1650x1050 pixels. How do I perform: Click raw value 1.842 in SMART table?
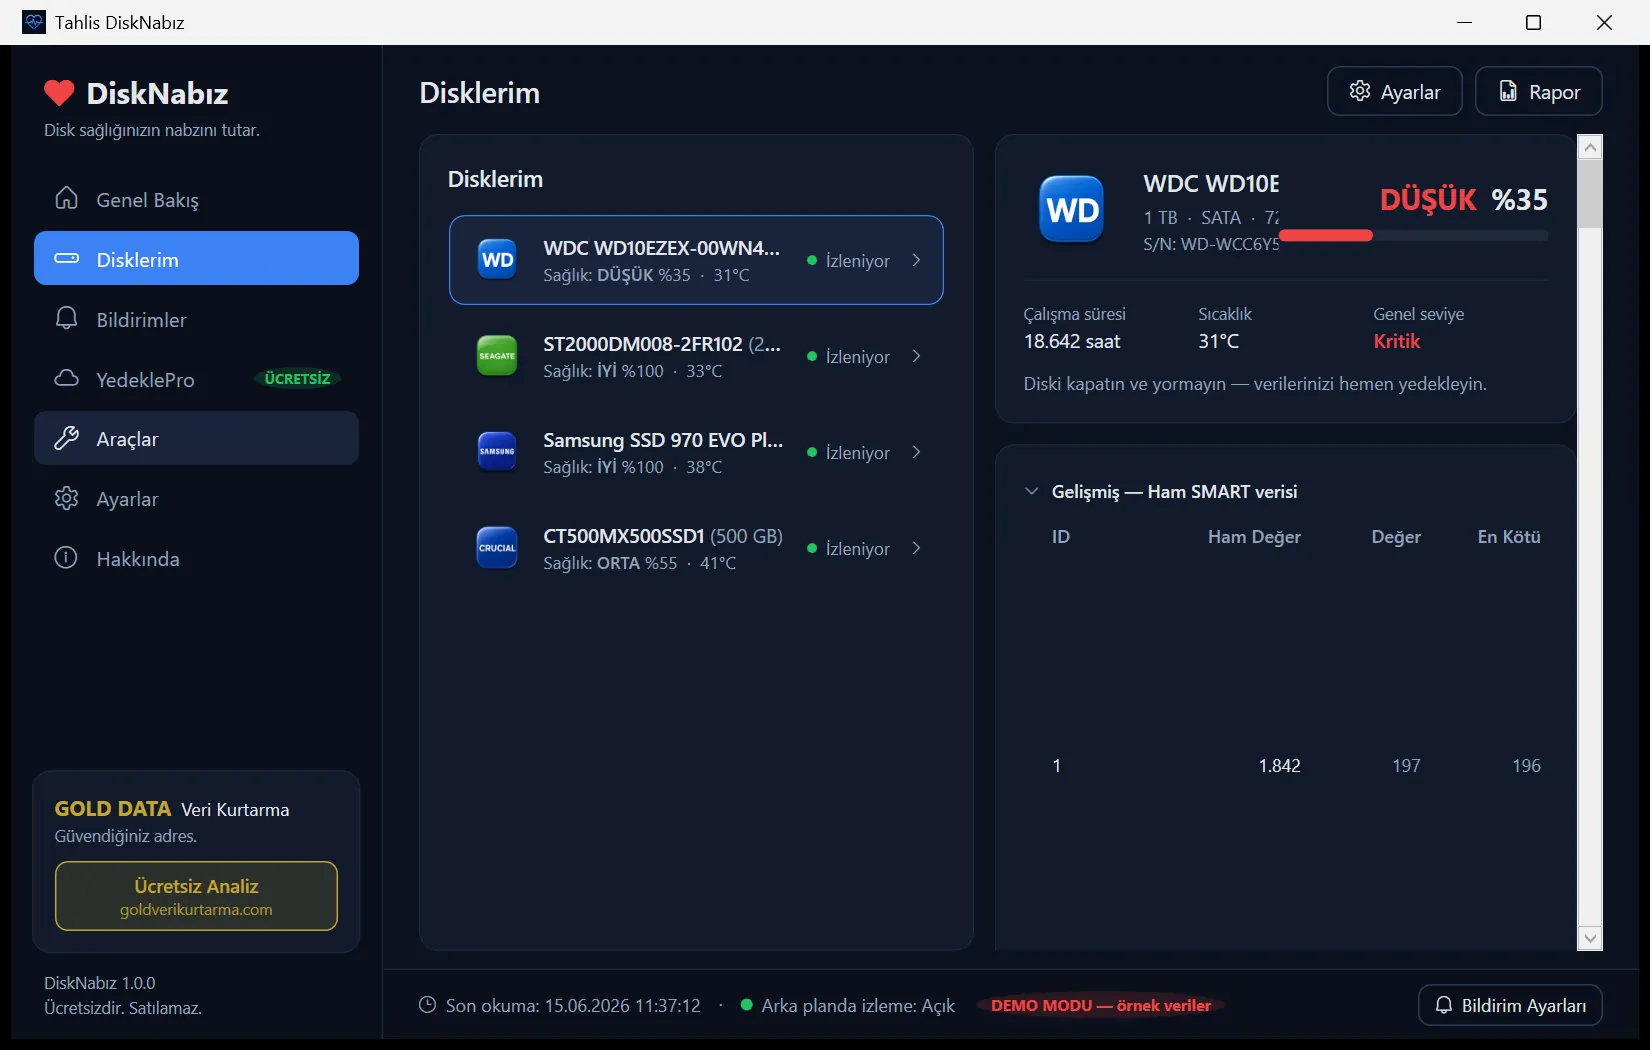coord(1279,765)
